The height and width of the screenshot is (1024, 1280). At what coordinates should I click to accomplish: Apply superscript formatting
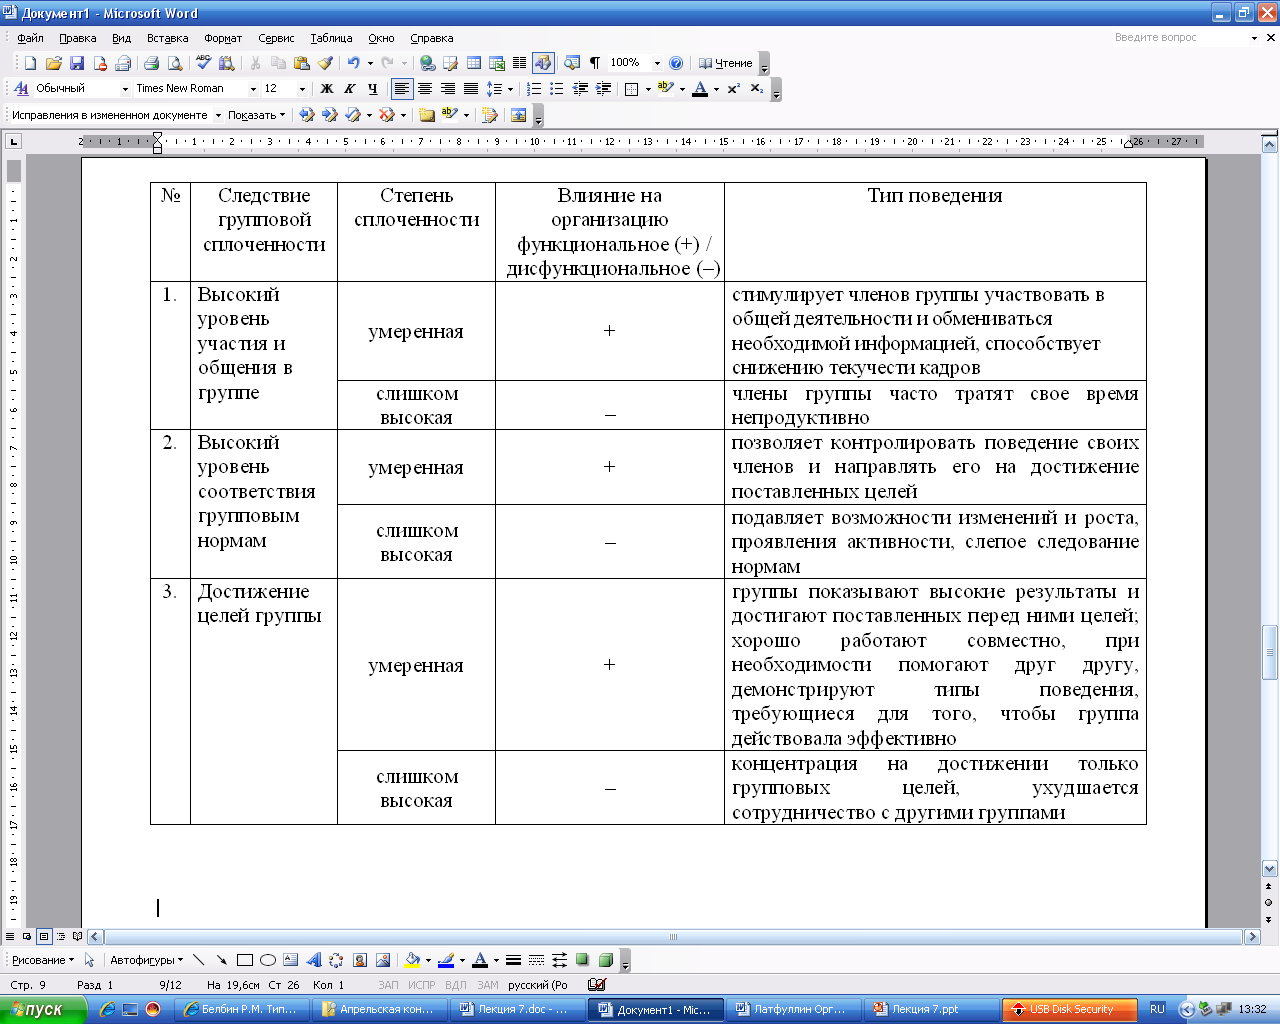click(x=733, y=89)
